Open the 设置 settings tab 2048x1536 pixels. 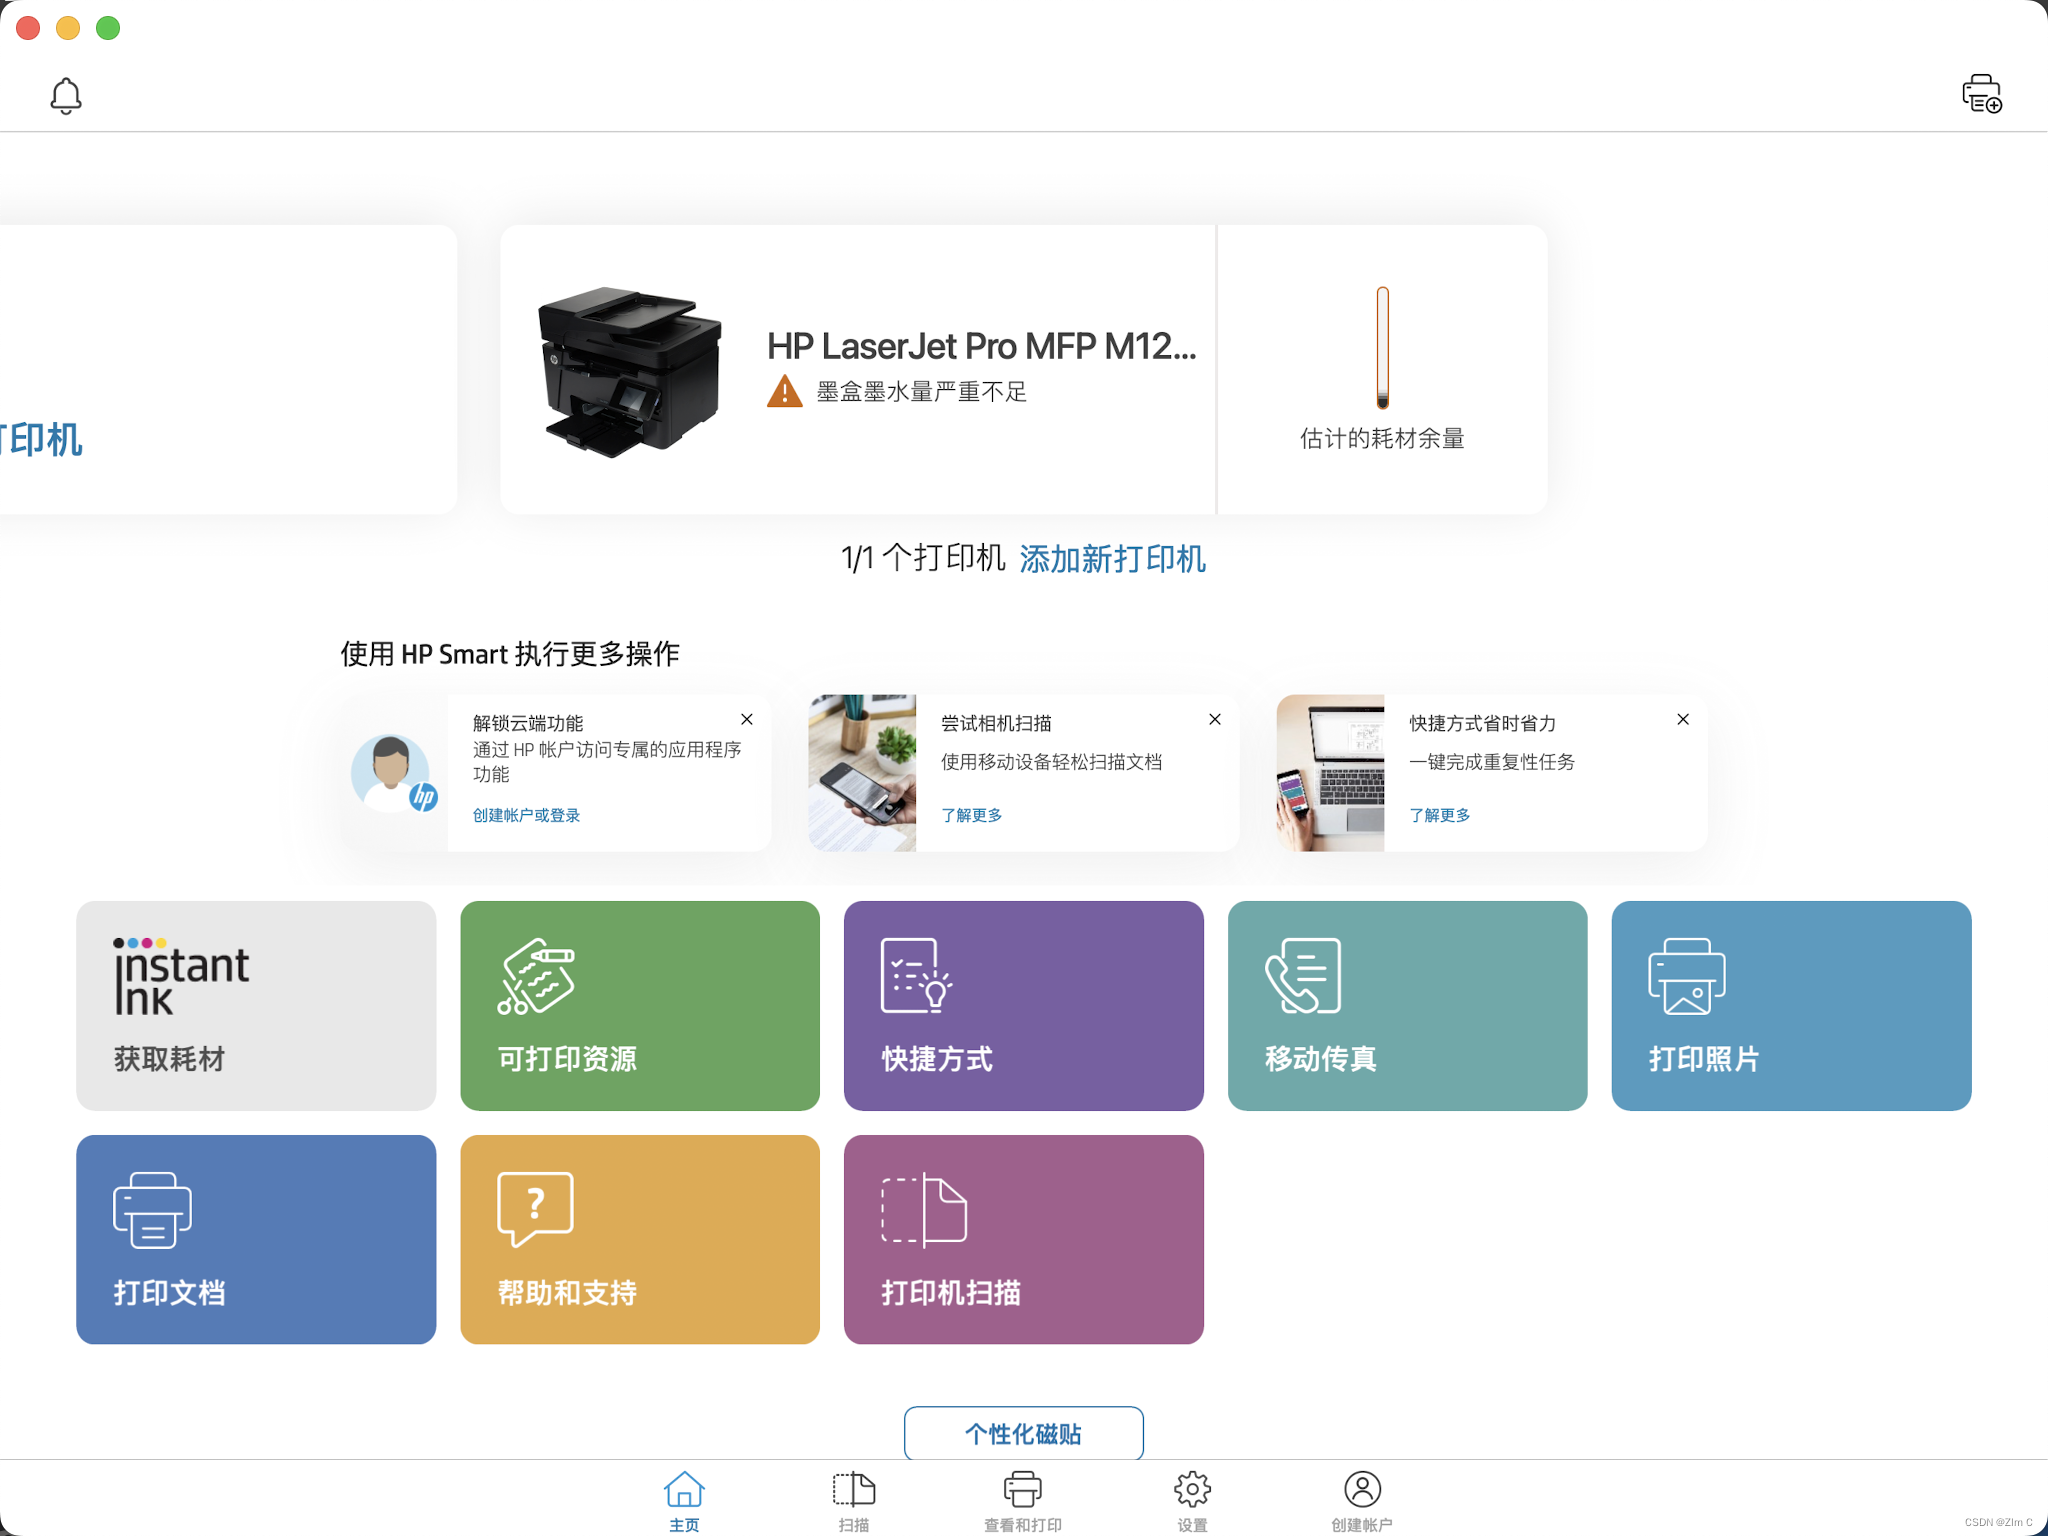pos(1192,1500)
